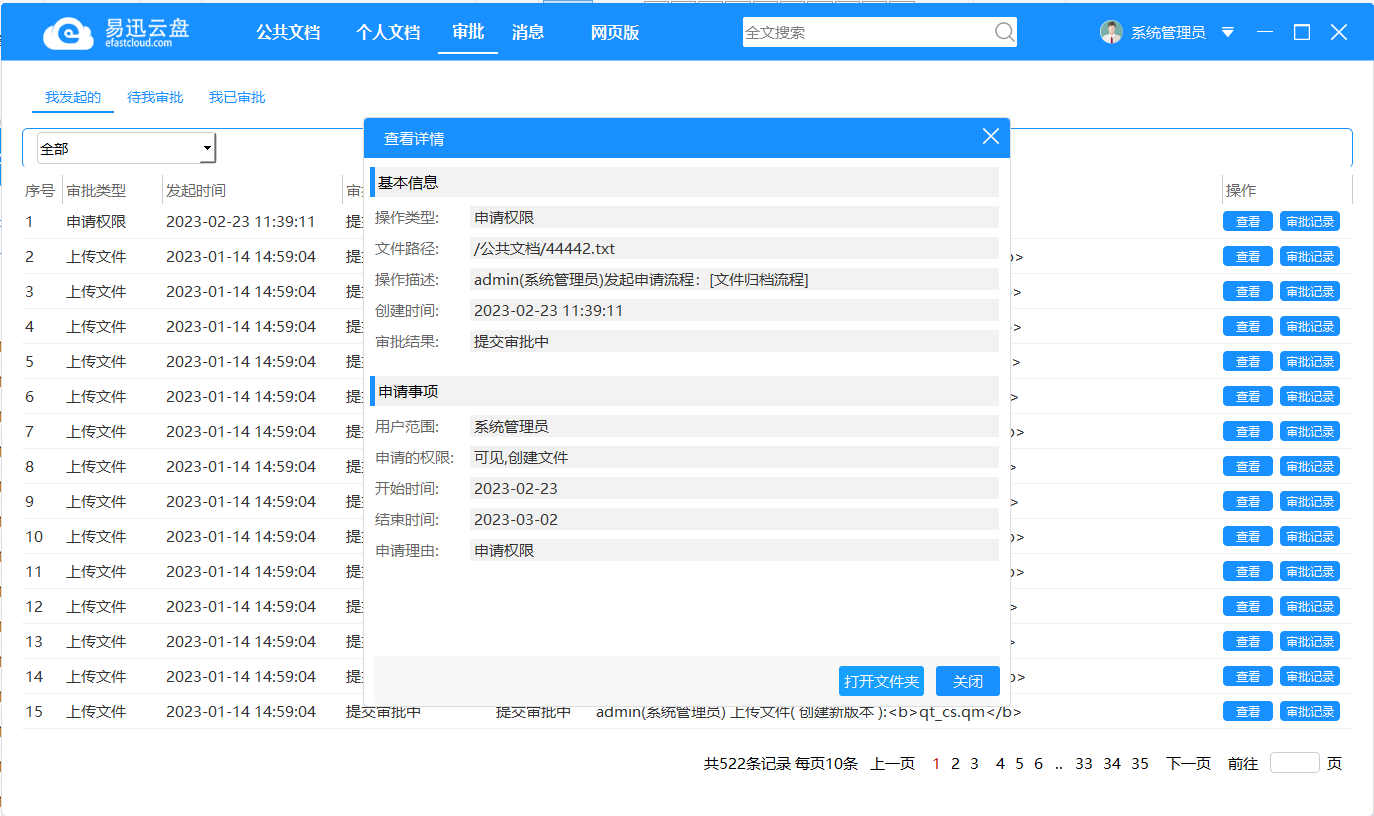Switch to the 审批 tab

click(468, 32)
